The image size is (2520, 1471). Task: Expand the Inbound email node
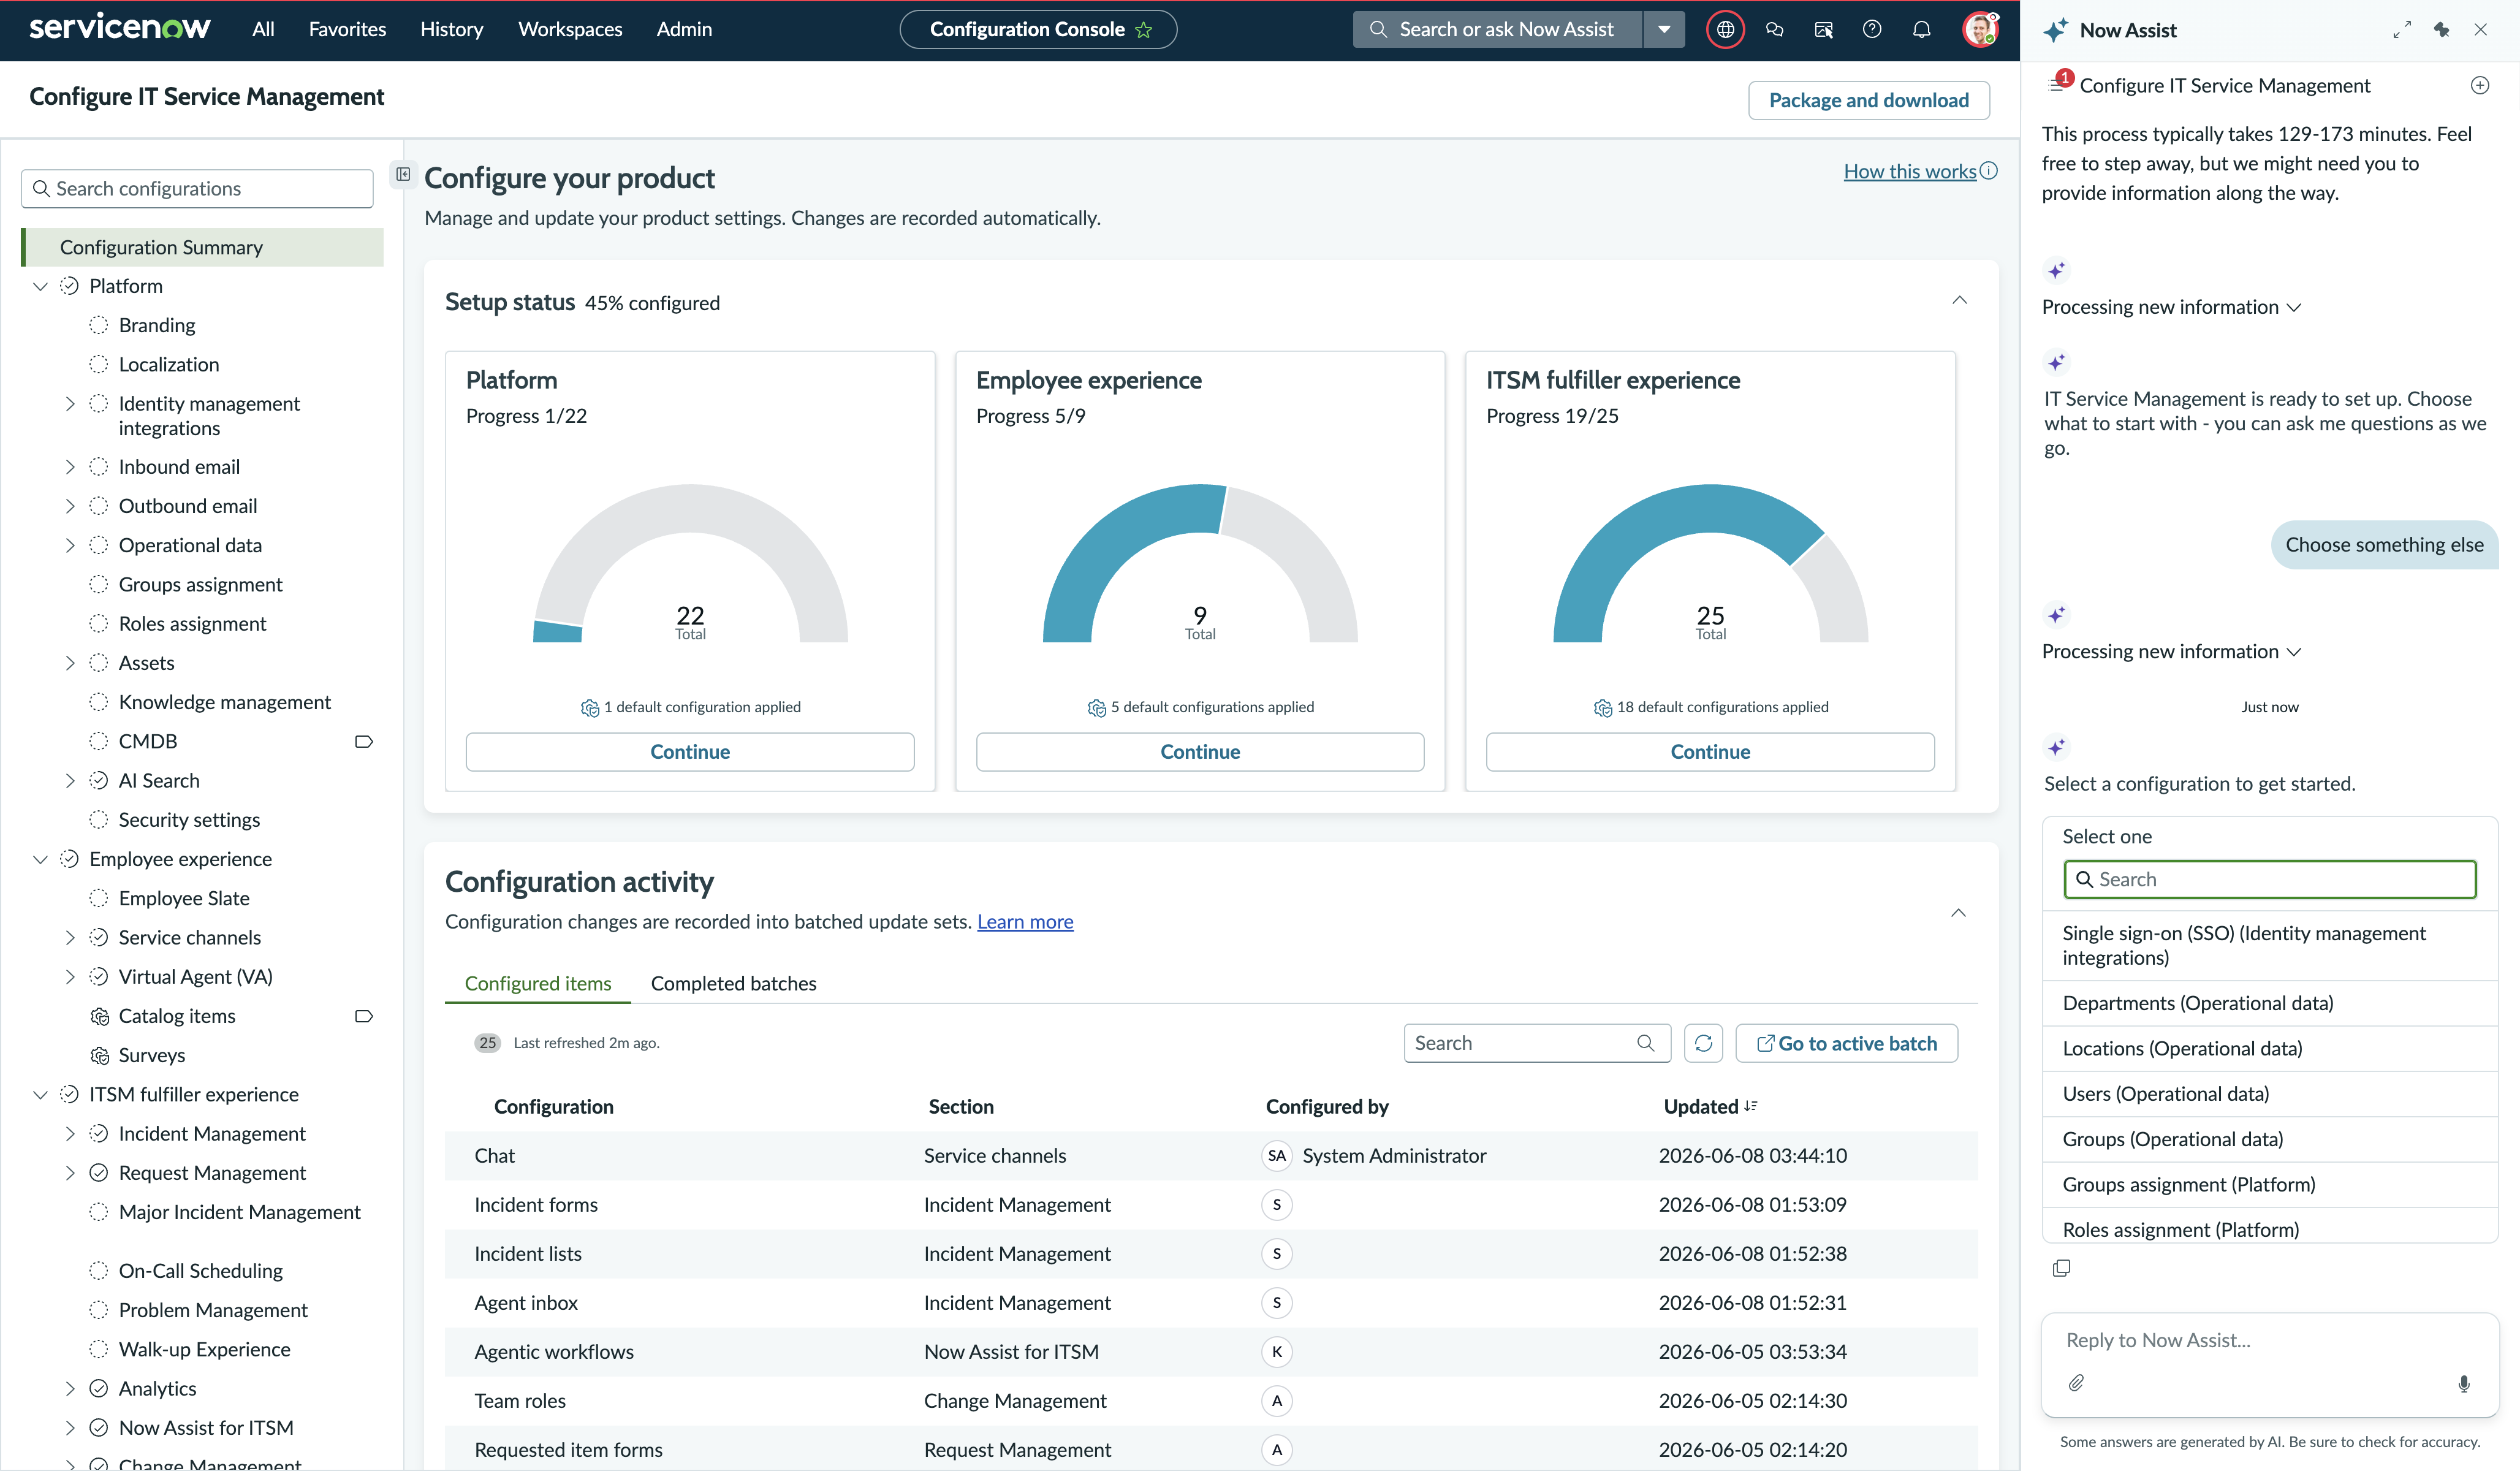tap(70, 467)
